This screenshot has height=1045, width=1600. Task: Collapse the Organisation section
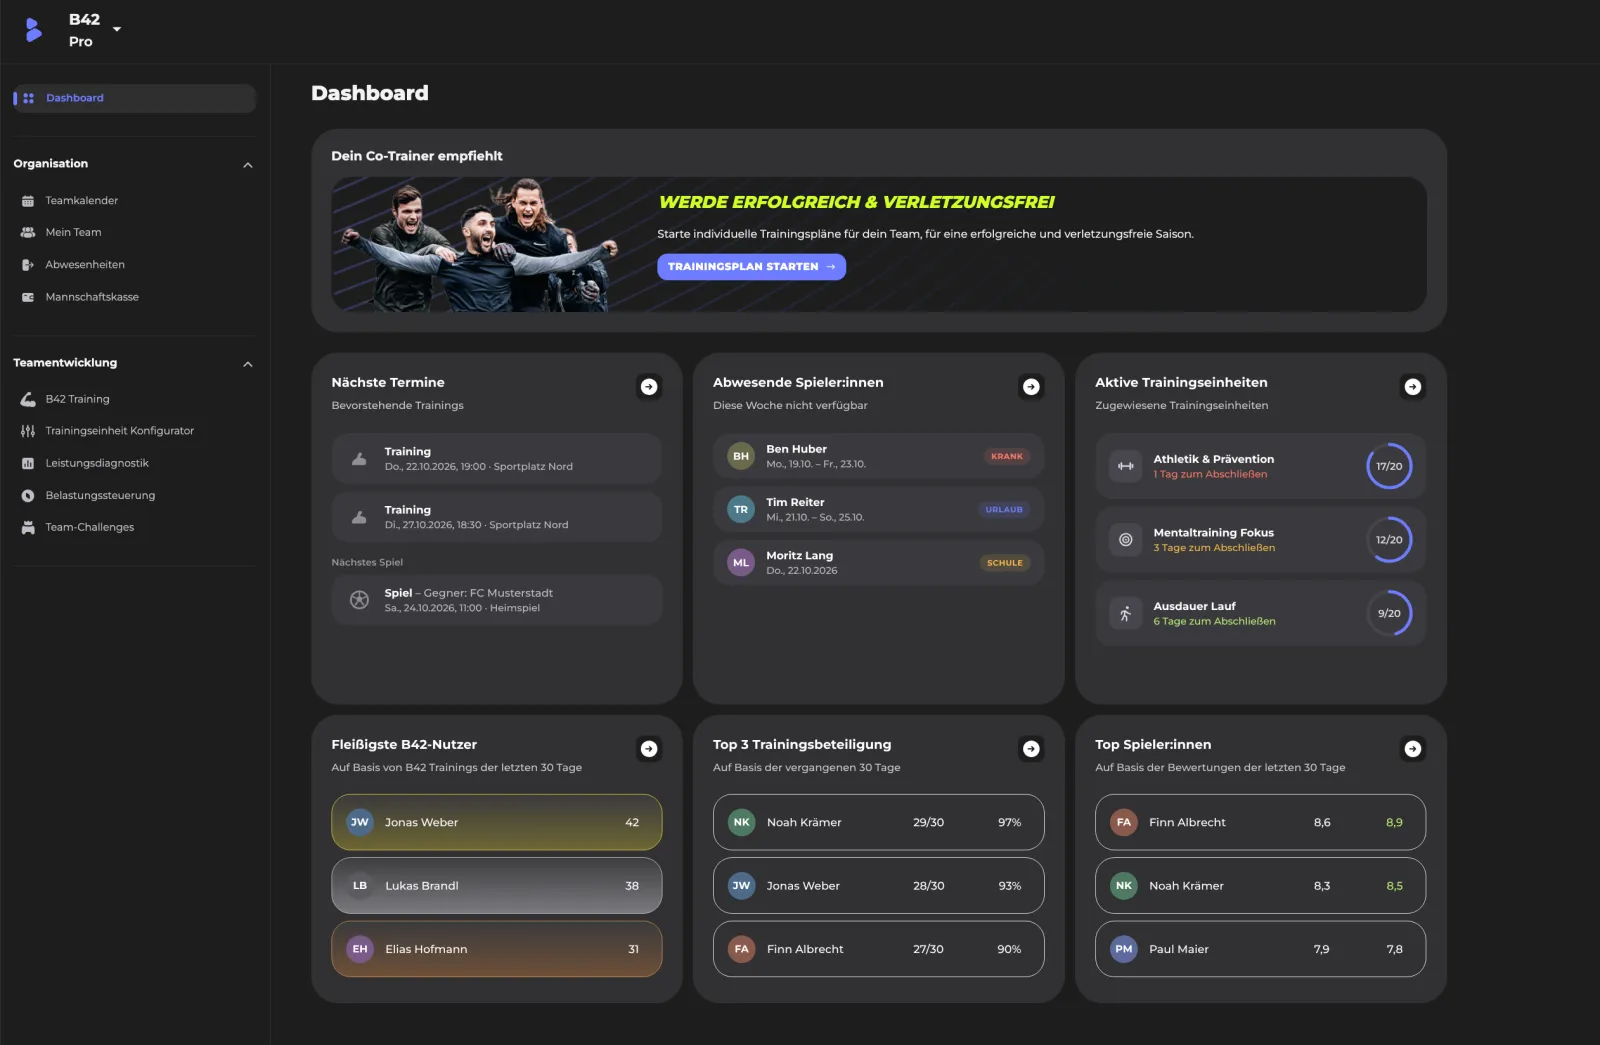click(x=248, y=164)
